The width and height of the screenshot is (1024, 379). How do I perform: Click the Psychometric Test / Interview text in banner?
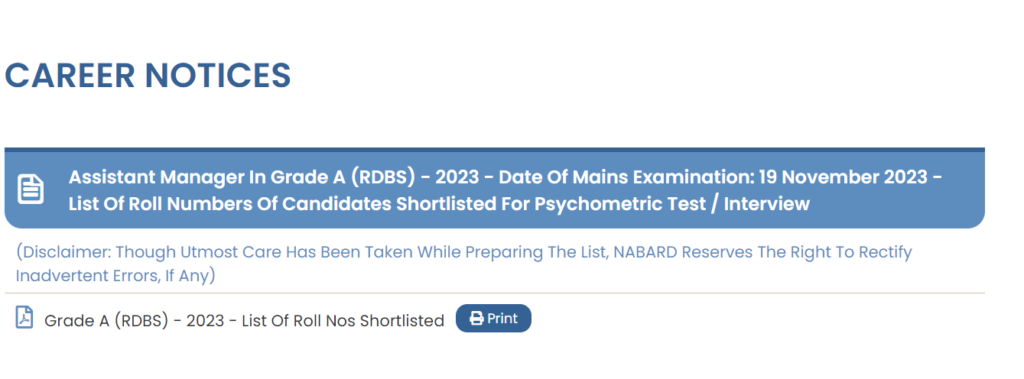pyautogui.click(x=672, y=204)
